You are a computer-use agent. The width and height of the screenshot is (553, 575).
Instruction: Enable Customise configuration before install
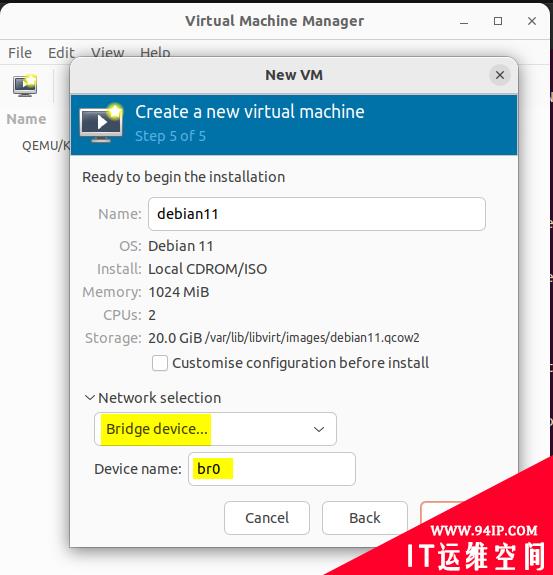click(x=160, y=363)
